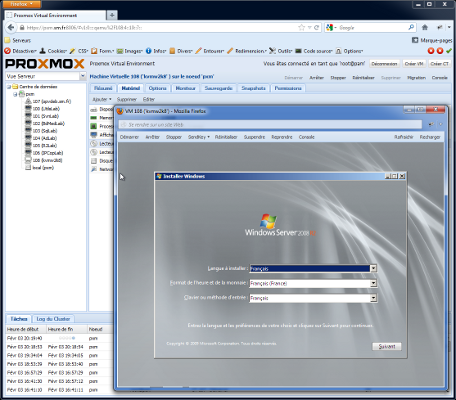Click Suivant in the Windows installer

click(387, 346)
